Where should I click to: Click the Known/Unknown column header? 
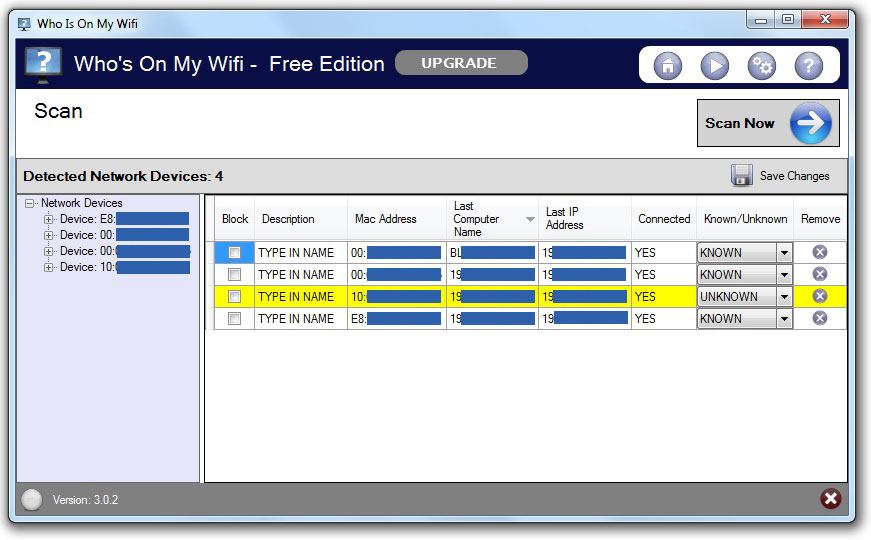click(745, 219)
